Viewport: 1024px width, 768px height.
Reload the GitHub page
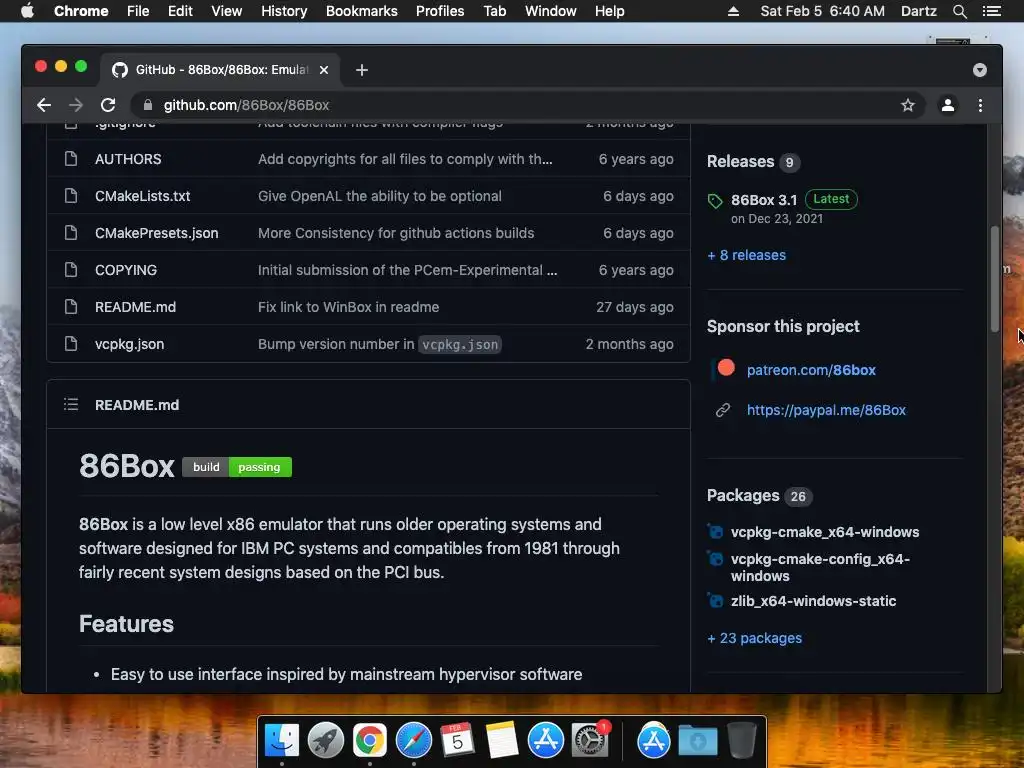point(108,105)
